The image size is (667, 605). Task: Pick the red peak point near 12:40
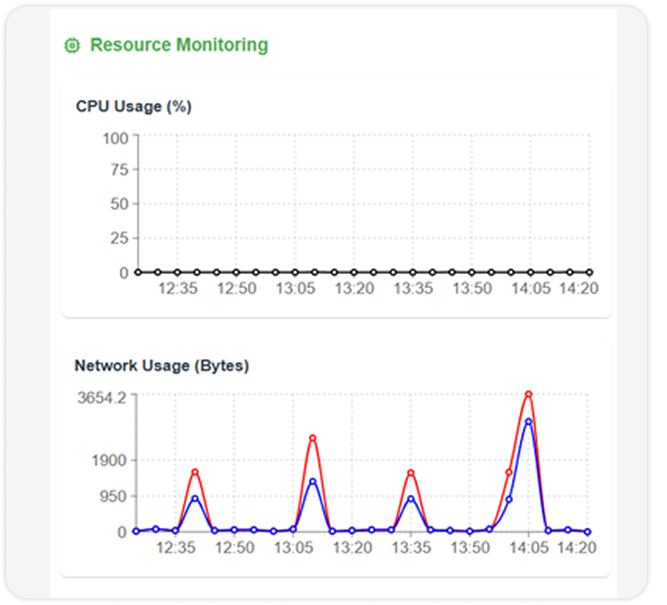point(195,472)
